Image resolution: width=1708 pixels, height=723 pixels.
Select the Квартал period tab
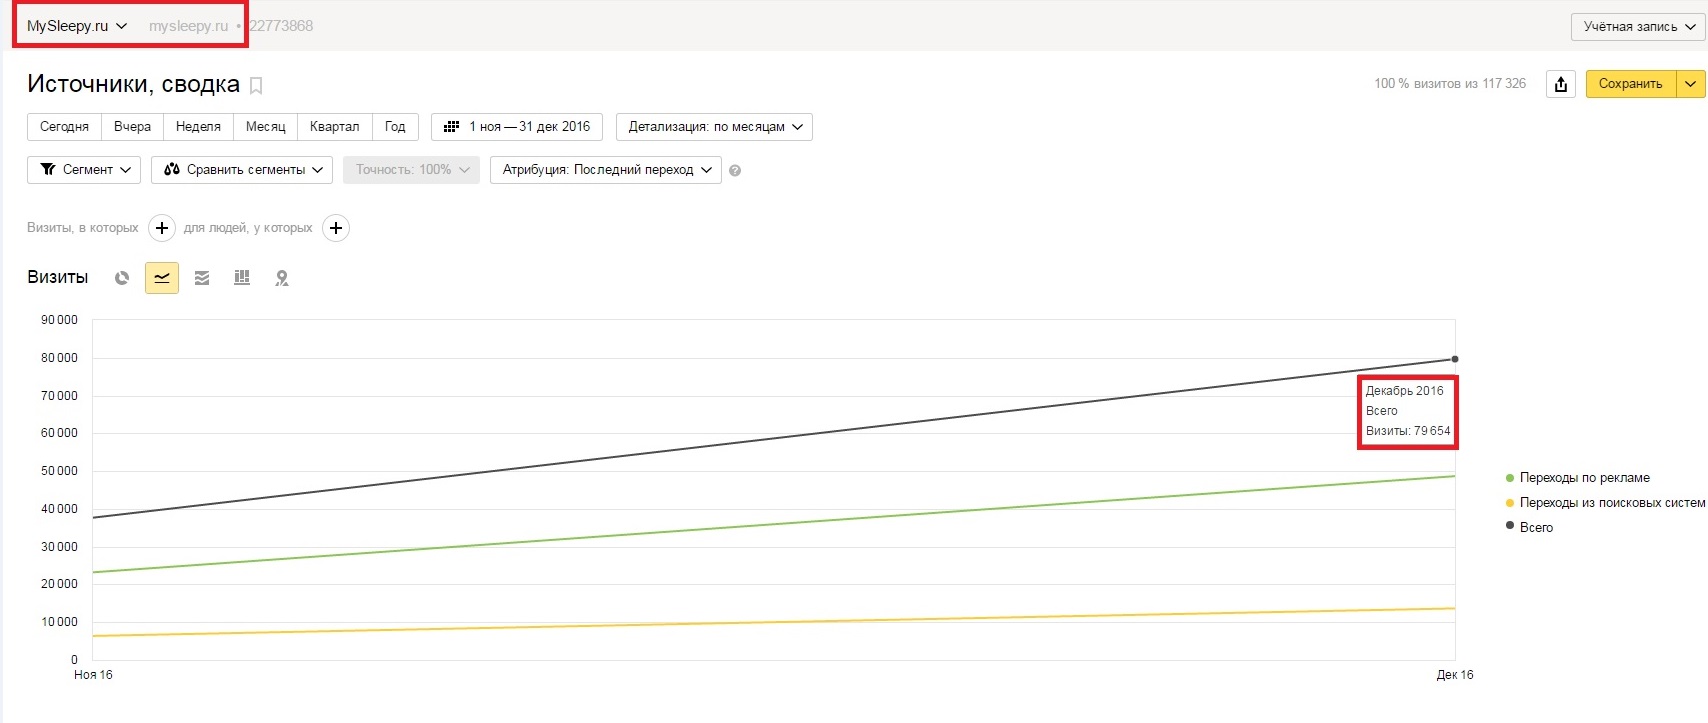334,127
